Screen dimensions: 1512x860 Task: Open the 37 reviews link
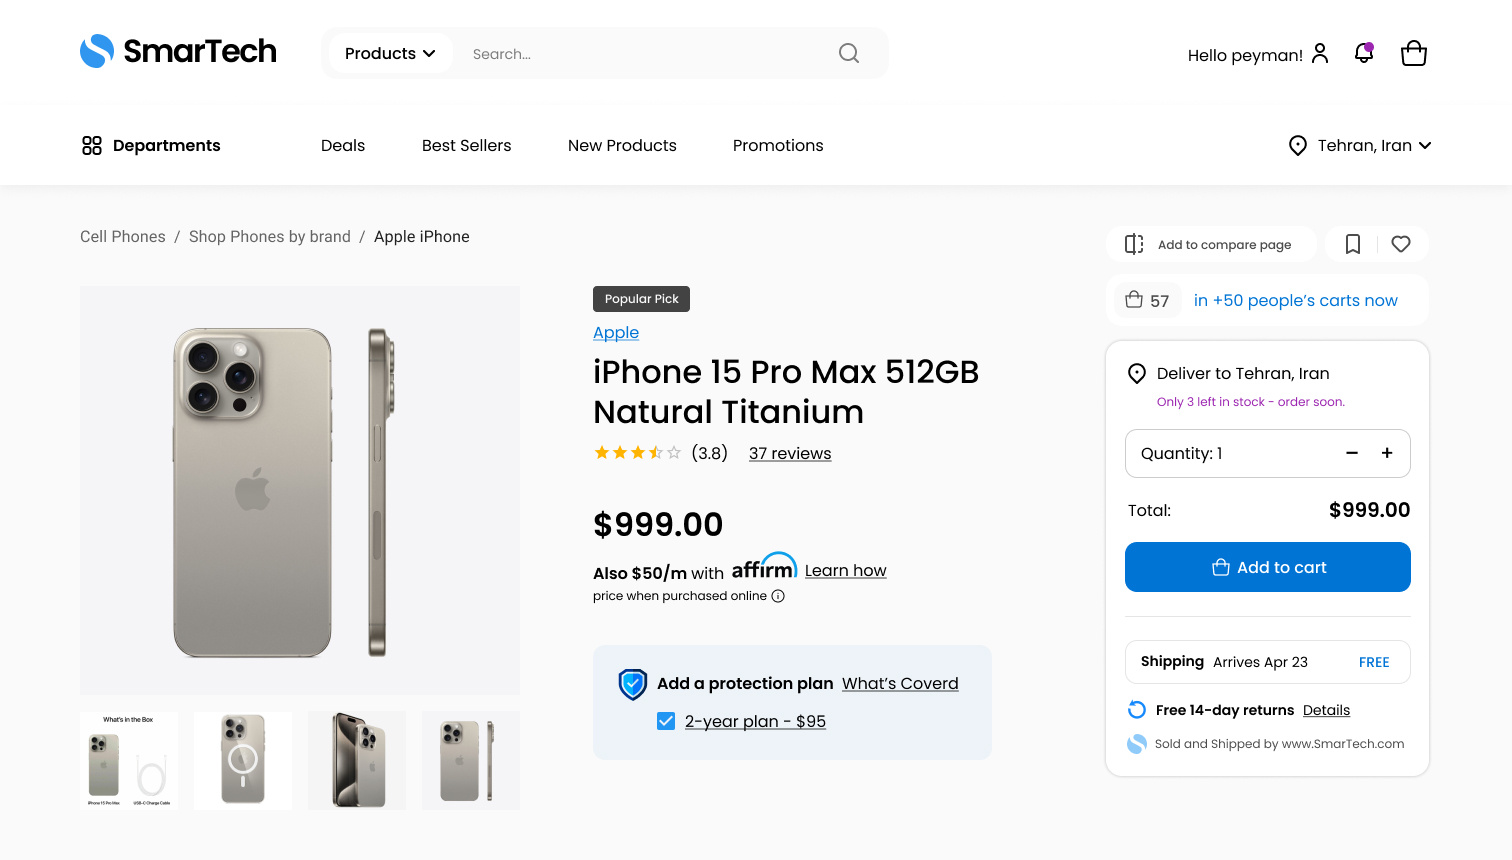(x=790, y=453)
